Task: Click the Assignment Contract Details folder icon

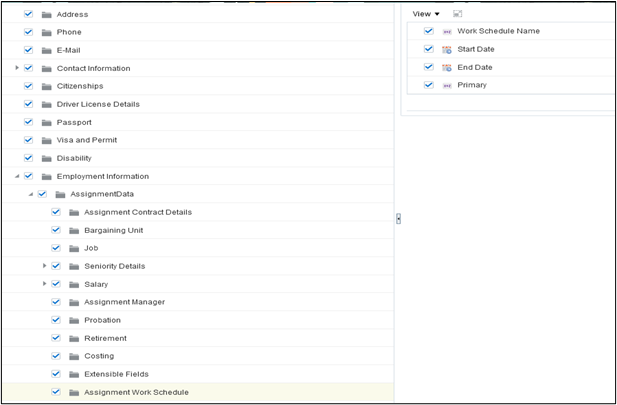Action: pyautogui.click(x=74, y=213)
